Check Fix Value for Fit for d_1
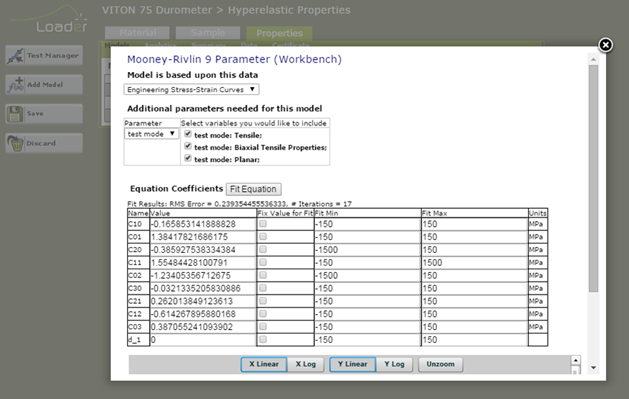This screenshot has height=399, width=629. tap(263, 339)
